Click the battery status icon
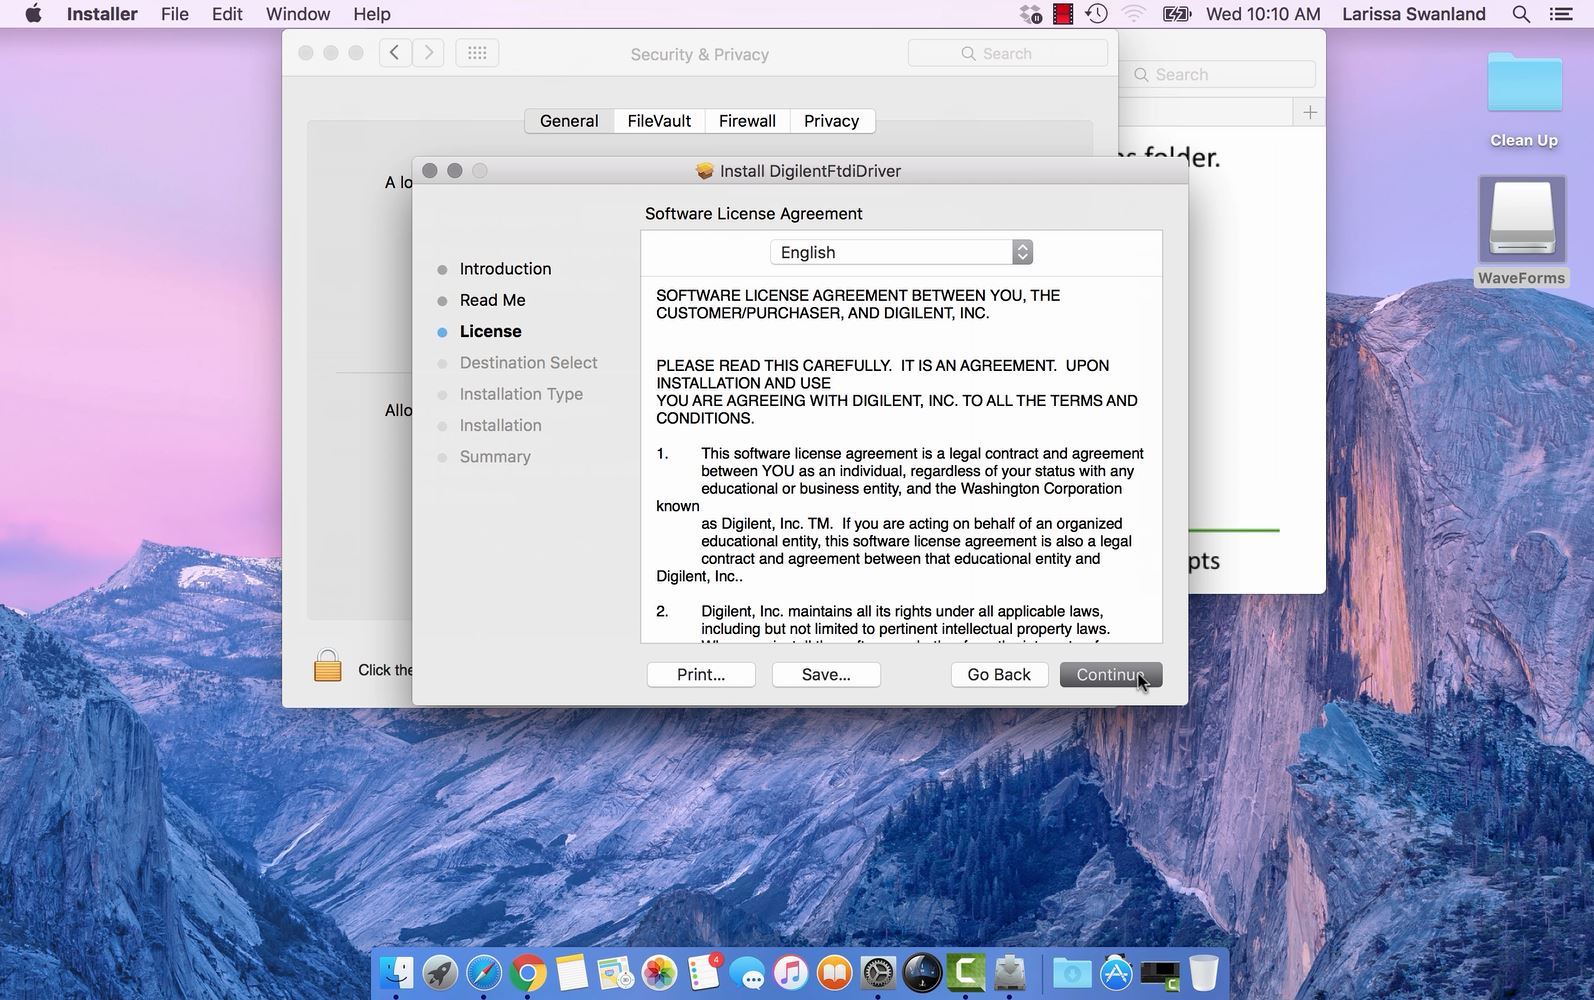This screenshot has width=1594, height=1000. pyautogui.click(x=1177, y=14)
